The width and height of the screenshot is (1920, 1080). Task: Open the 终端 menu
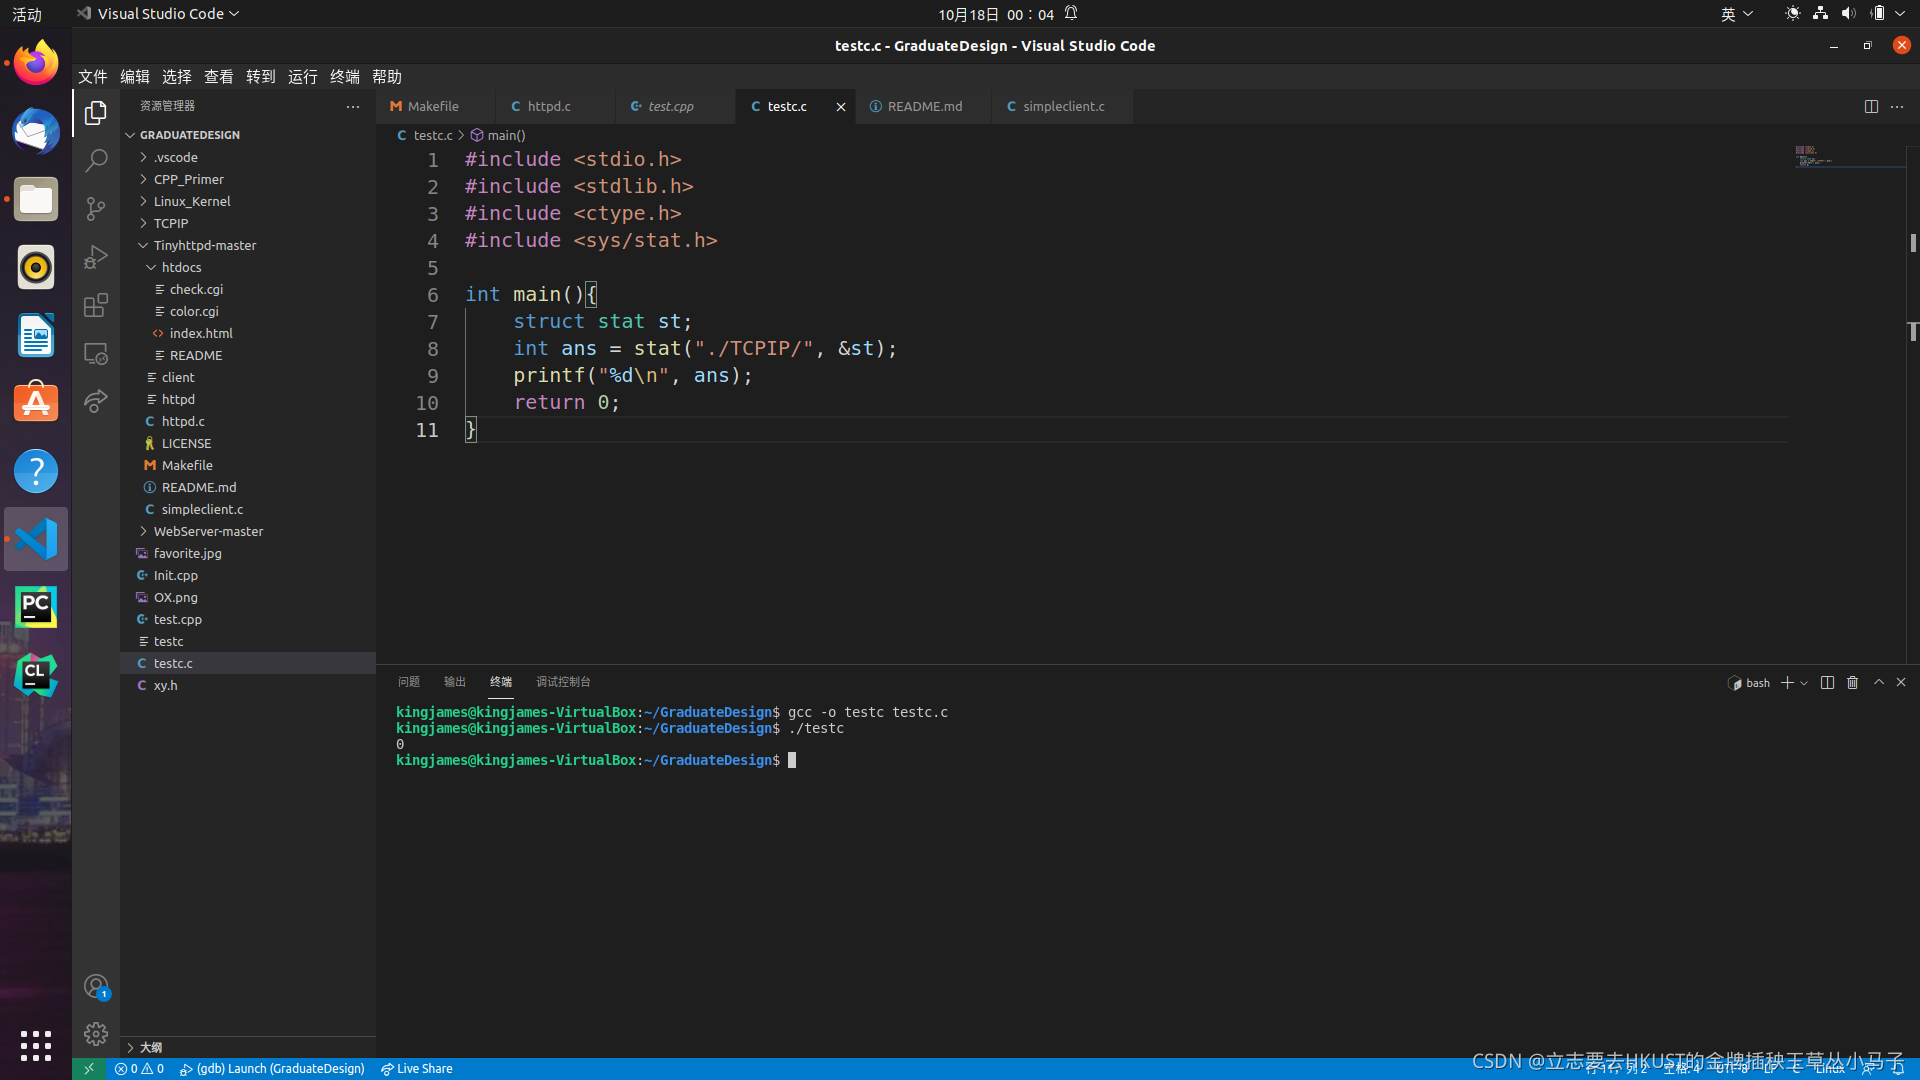(345, 77)
